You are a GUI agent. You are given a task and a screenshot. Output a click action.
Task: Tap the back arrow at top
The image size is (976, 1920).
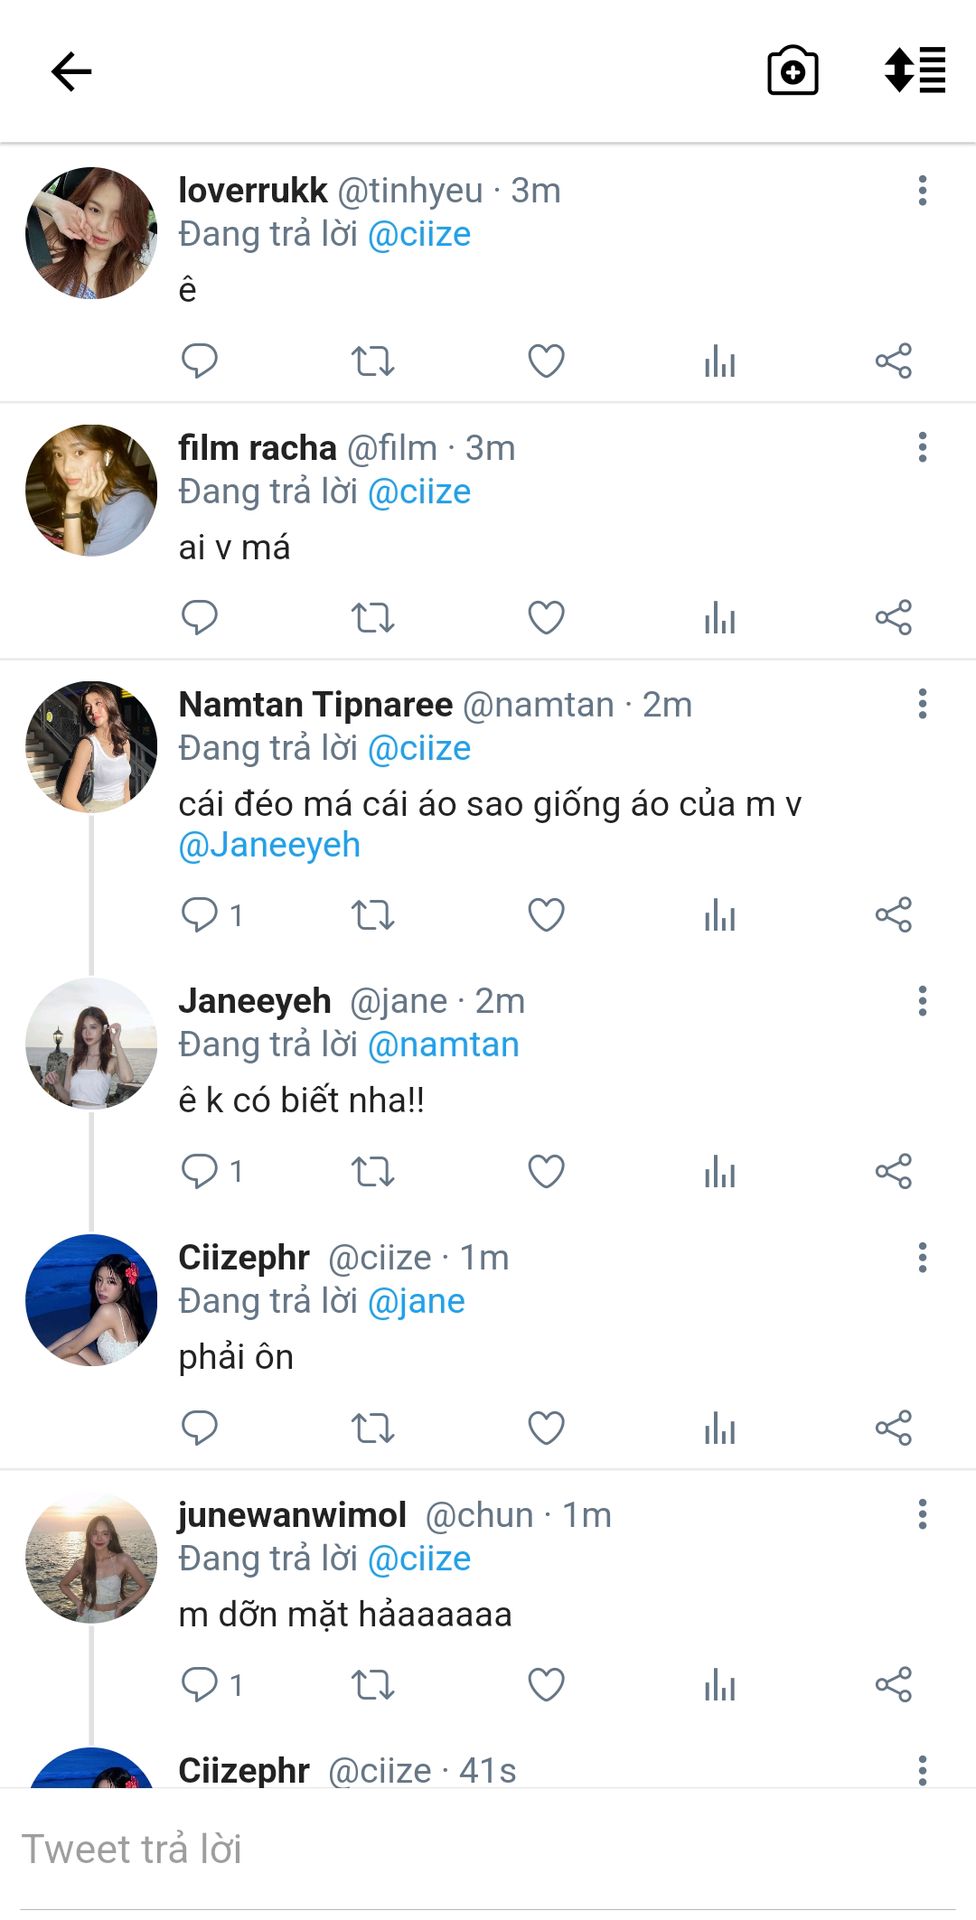coord(71,72)
